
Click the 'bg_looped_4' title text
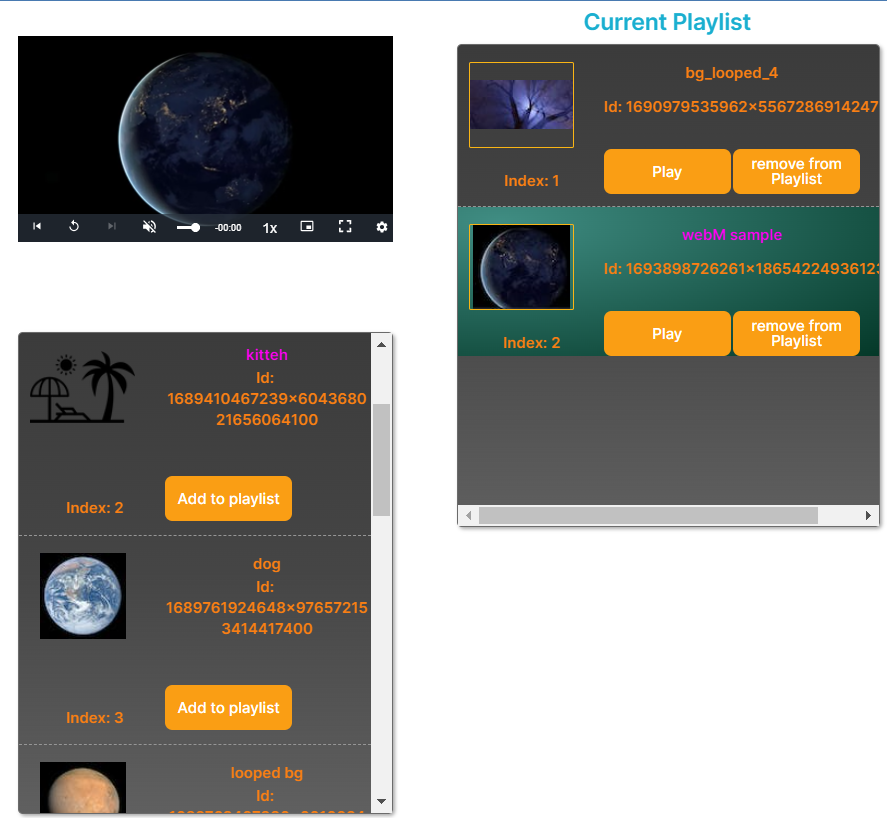[731, 73]
